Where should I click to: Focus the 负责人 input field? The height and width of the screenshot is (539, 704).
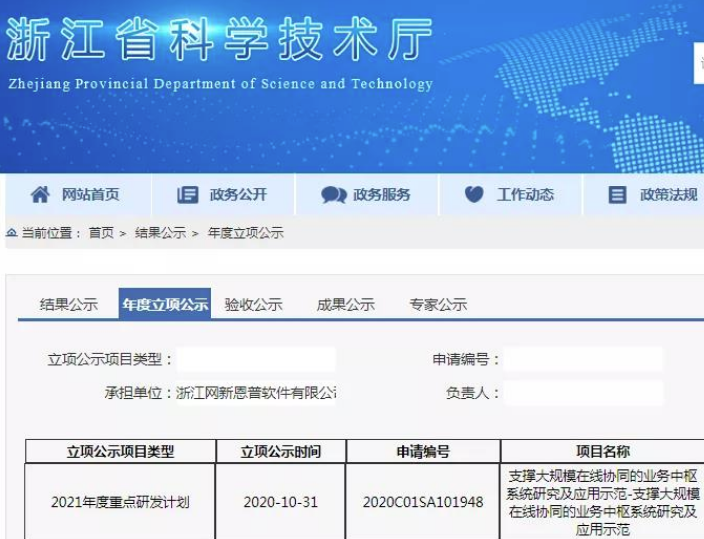(583, 393)
